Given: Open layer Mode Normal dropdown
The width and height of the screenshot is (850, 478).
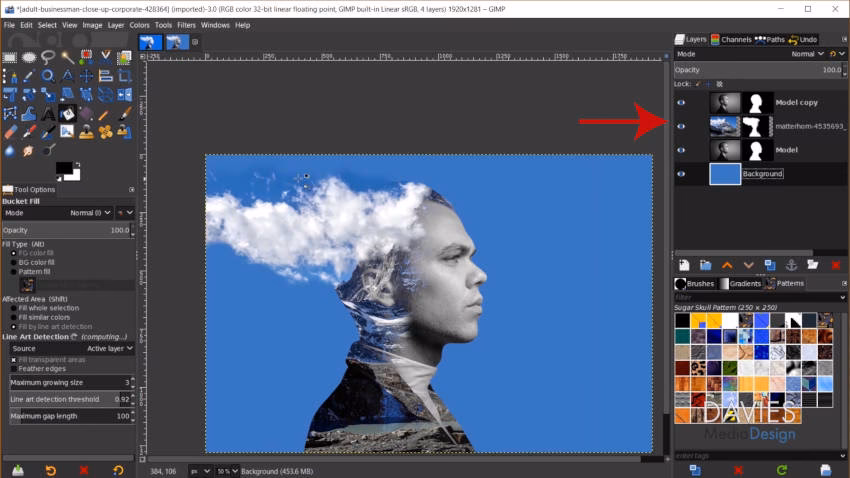Looking at the screenshot, I should tap(808, 54).
